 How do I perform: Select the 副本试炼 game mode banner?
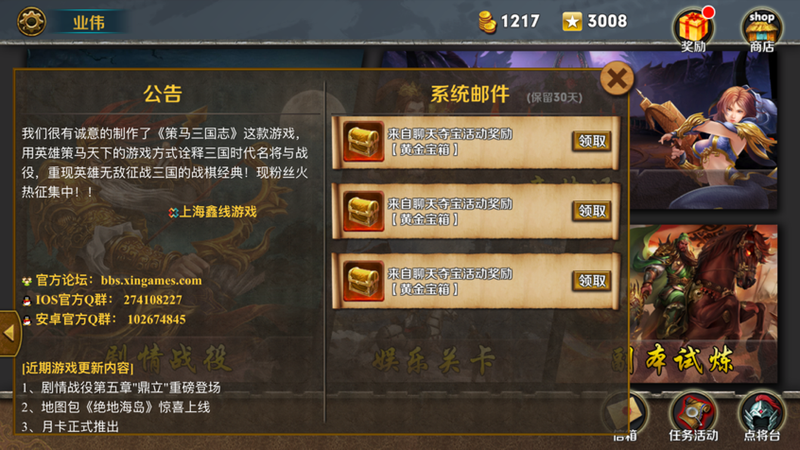tap(703, 304)
